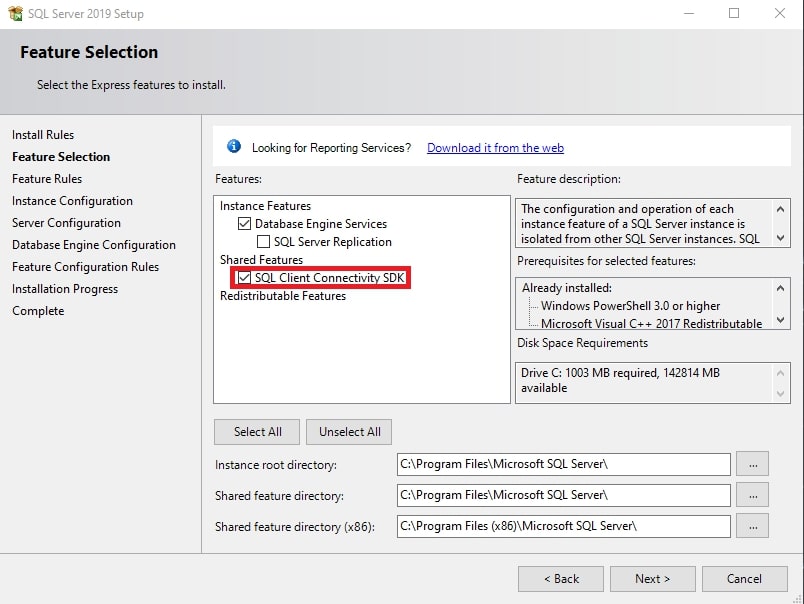
Task: Click the blue information icon
Action: (x=234, y=147)
